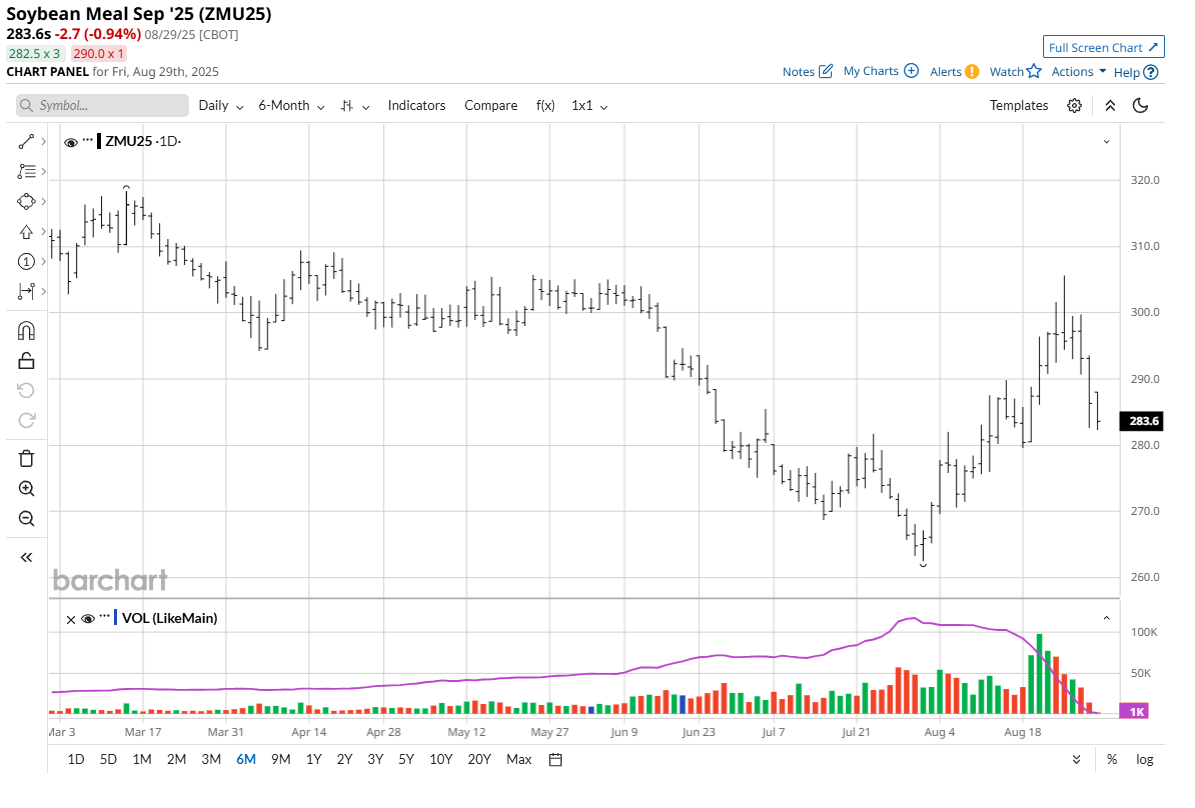Viewport: 1195px width, 808px height.
Task: Open the chart type dropdown
Action: click(355, 106)
